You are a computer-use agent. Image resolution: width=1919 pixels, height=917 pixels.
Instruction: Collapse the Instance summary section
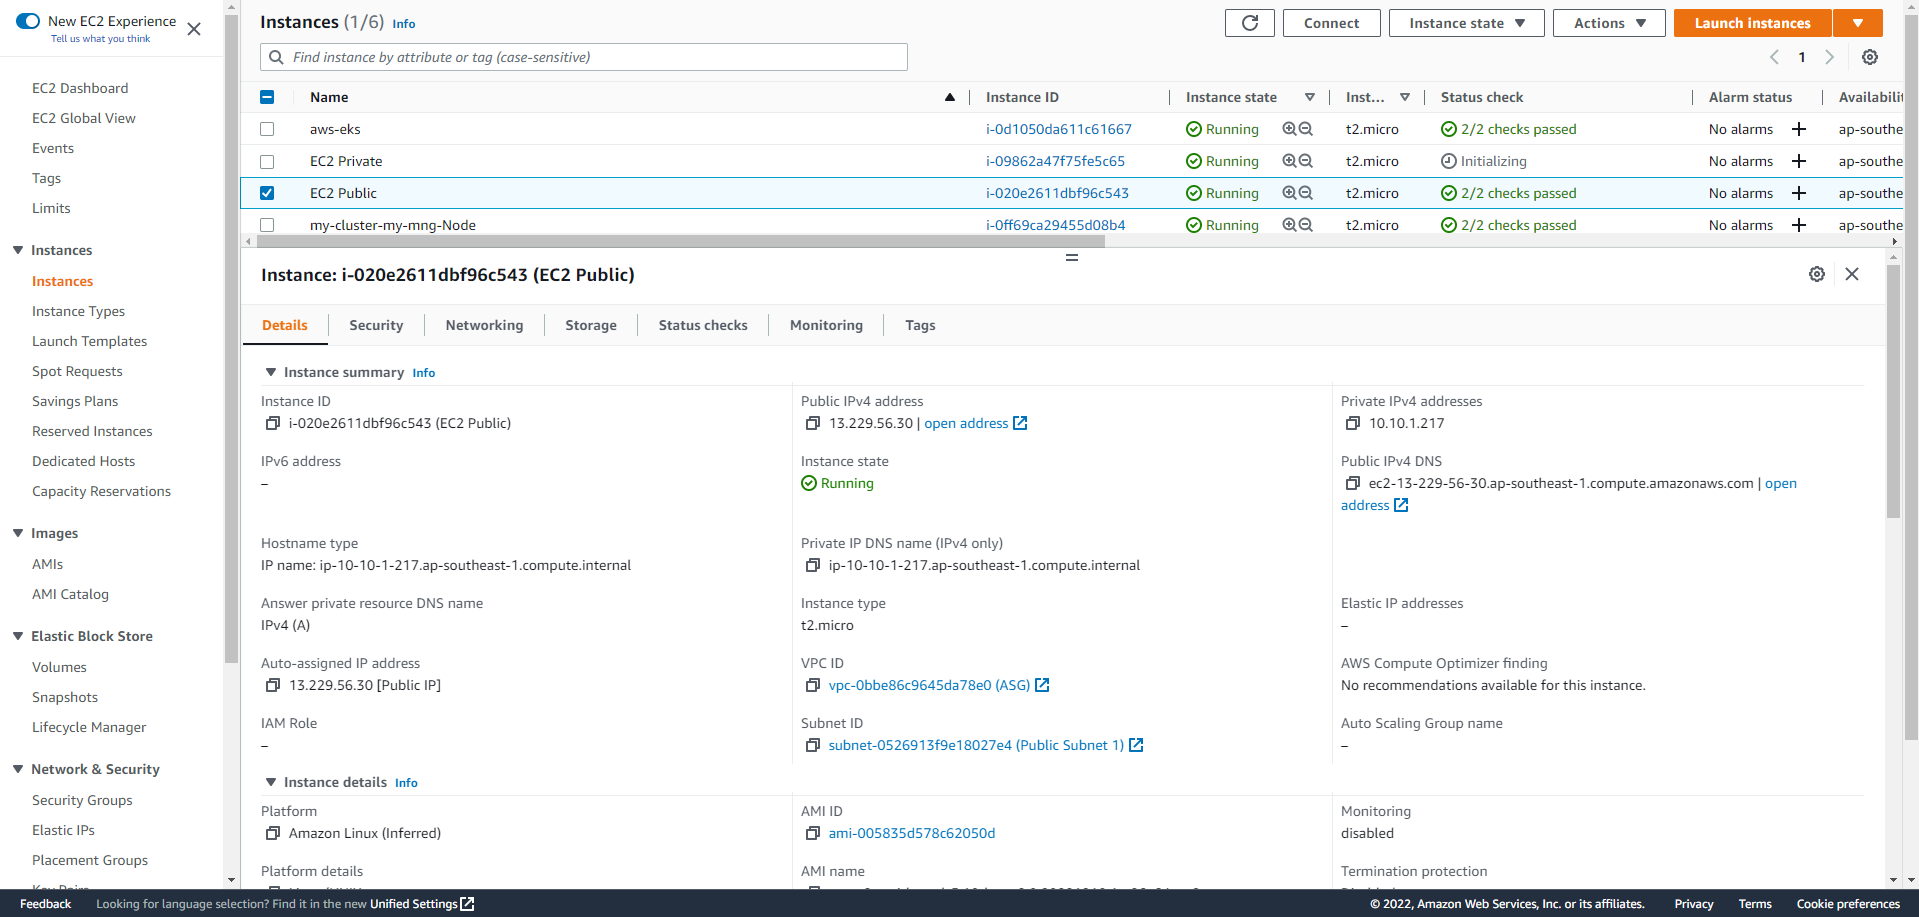270,372
